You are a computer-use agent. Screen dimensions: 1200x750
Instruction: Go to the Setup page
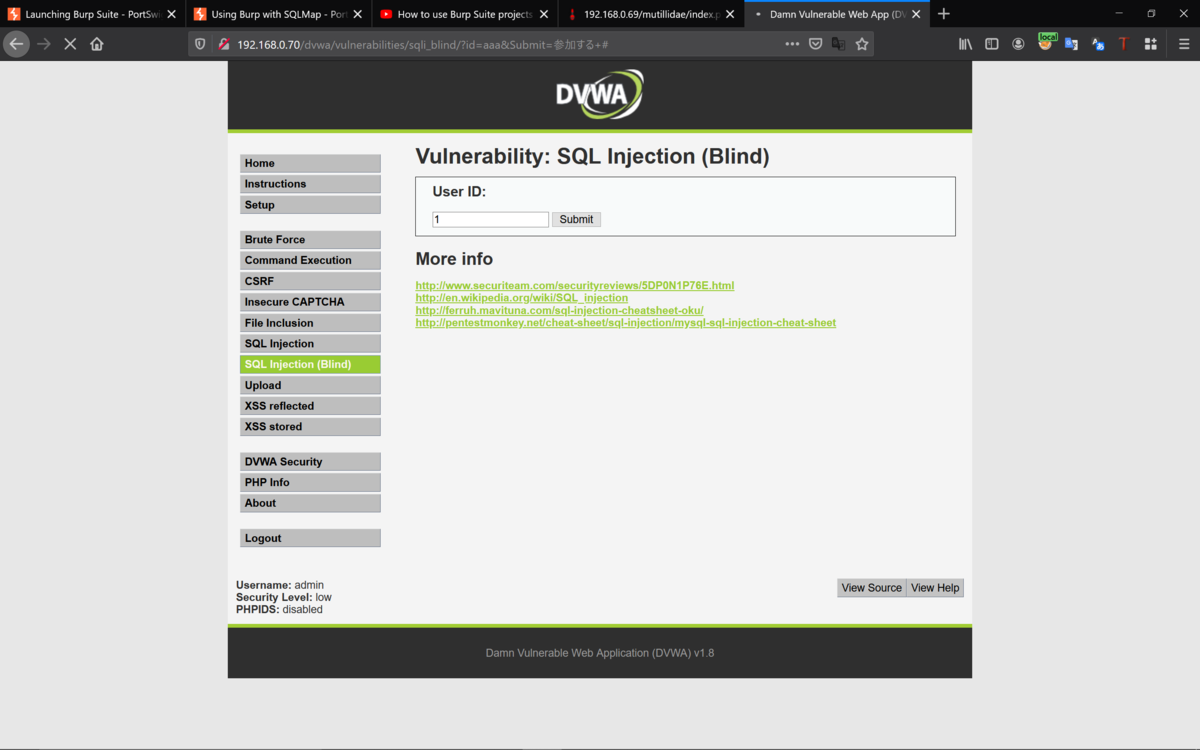point(310,205)
